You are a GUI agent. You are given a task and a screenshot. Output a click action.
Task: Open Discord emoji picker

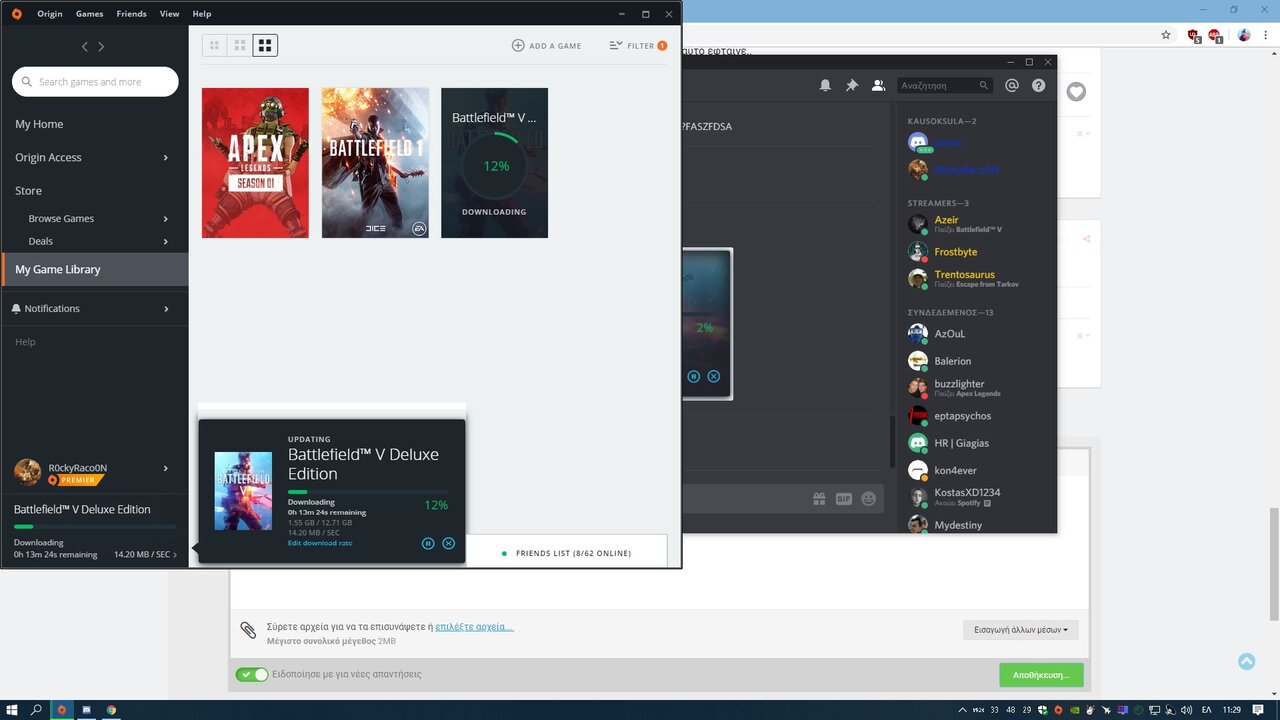click(869, 498)
